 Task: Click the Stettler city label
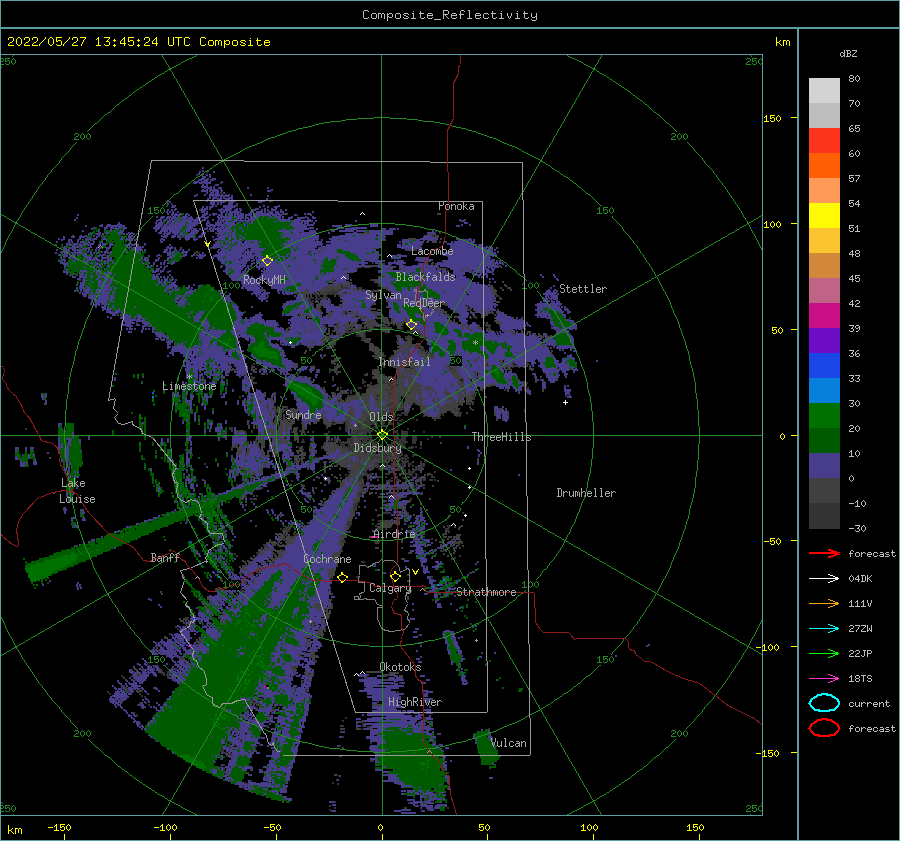tap(583, 289)
